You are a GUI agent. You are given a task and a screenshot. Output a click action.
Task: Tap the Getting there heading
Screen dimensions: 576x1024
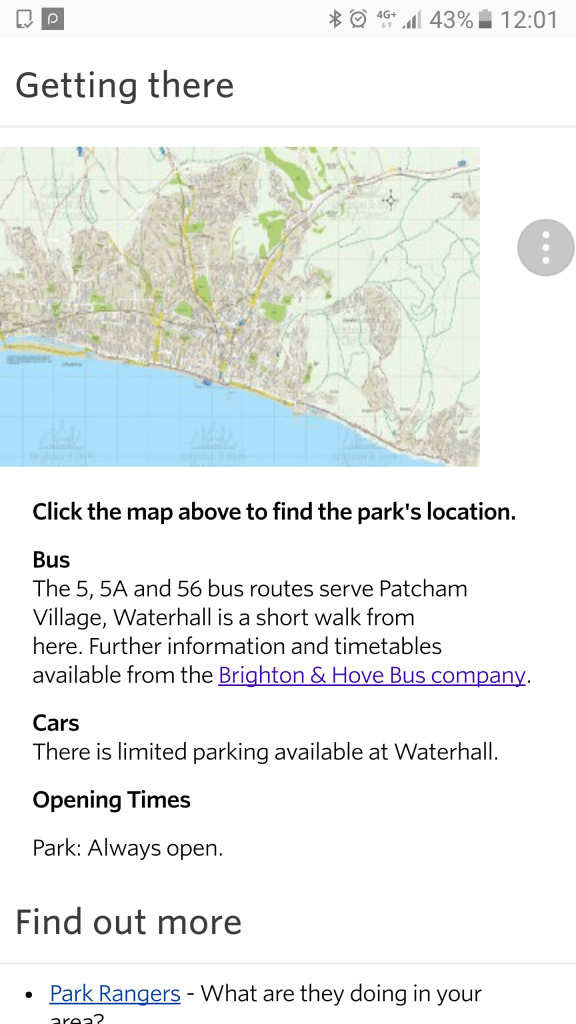[x=124, y=86]
